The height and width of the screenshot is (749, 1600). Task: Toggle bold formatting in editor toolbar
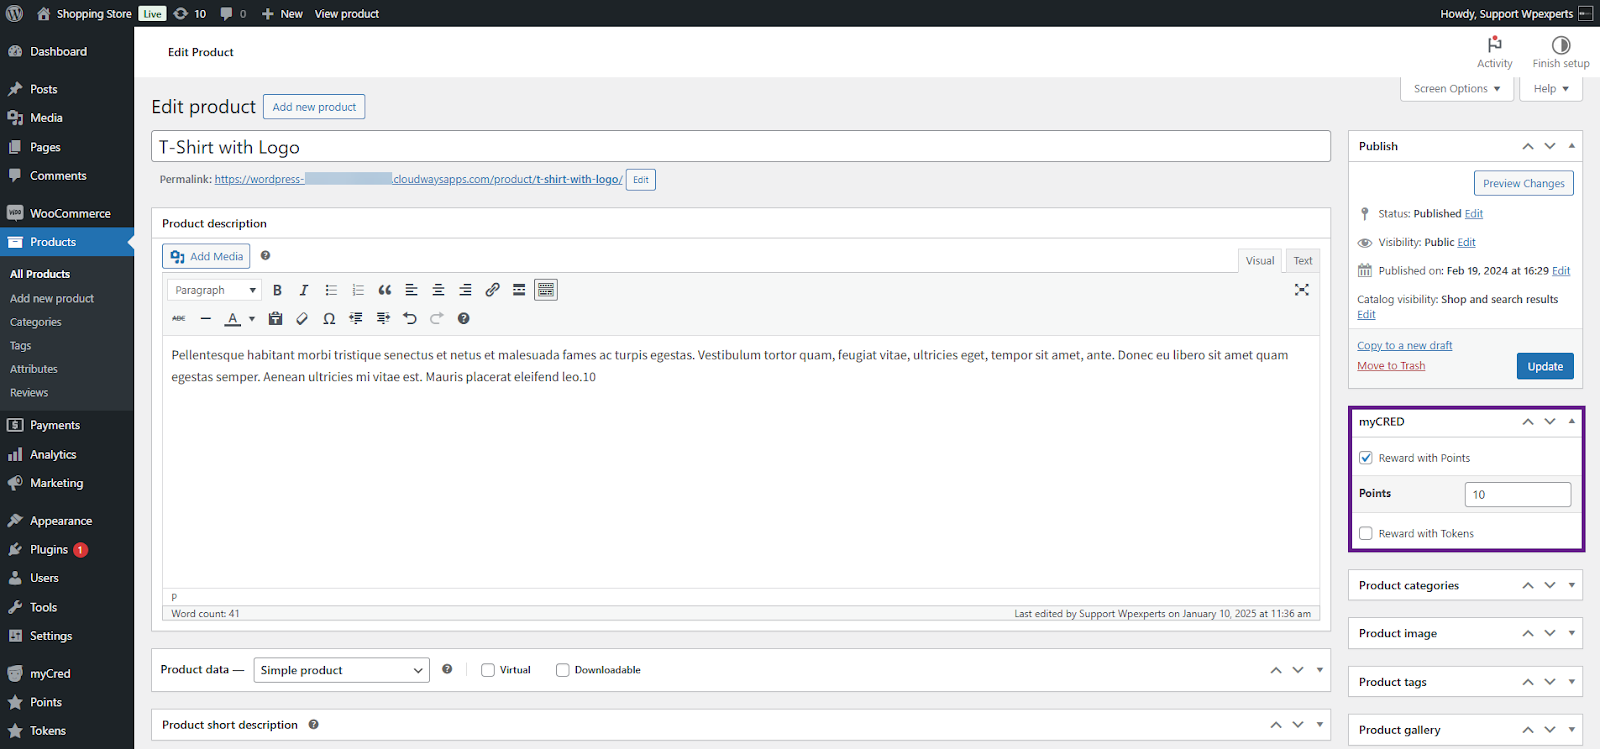(x=277, y=290)
